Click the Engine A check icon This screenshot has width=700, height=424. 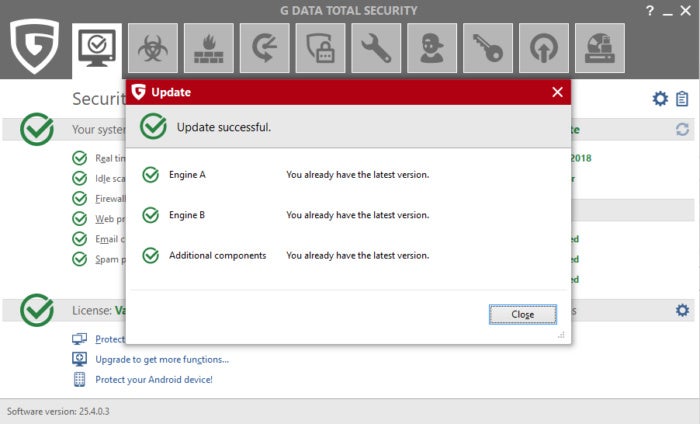click(x=150, y=175)
